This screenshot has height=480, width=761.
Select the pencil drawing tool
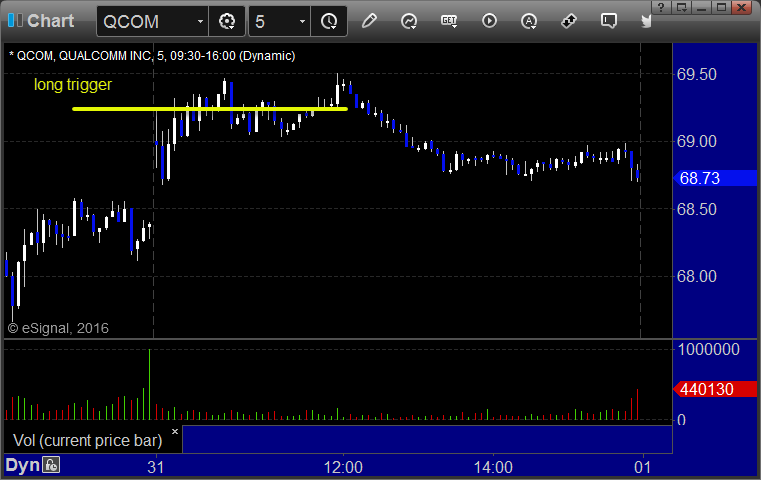[369, 21]
